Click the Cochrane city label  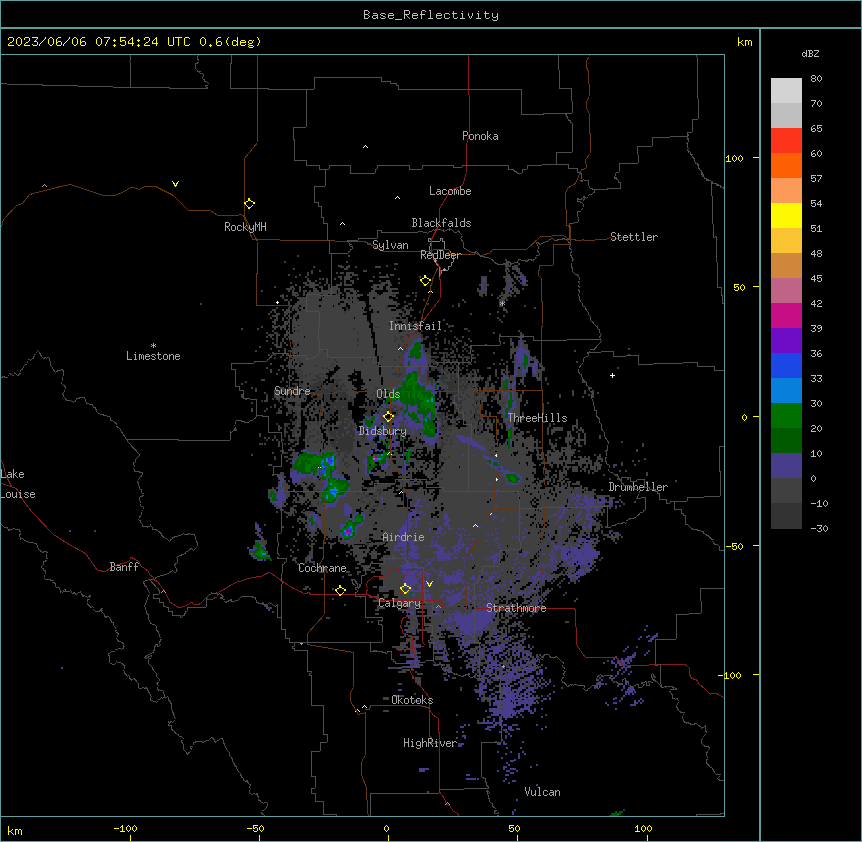pyautogui.click(x=322, y=568)
